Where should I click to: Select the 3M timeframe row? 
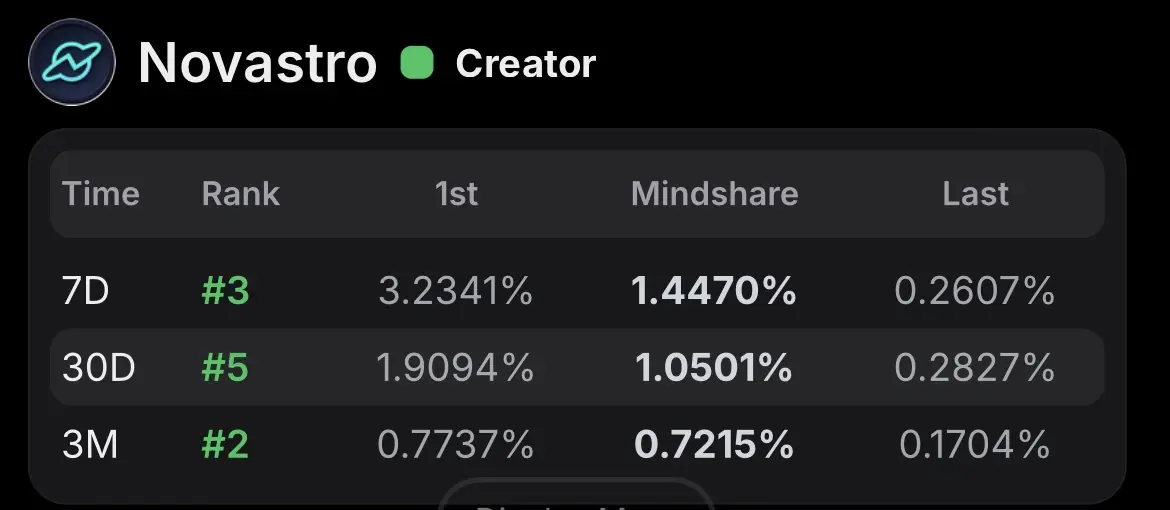click(577, 444)
